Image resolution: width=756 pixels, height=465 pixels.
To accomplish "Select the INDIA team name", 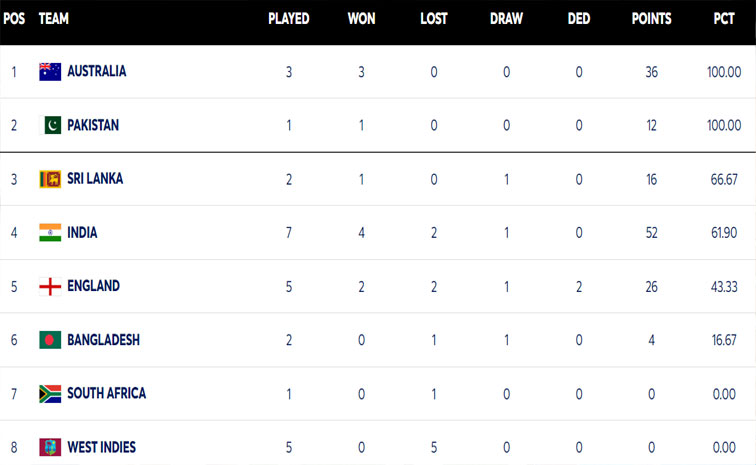I will pos(82,232).
